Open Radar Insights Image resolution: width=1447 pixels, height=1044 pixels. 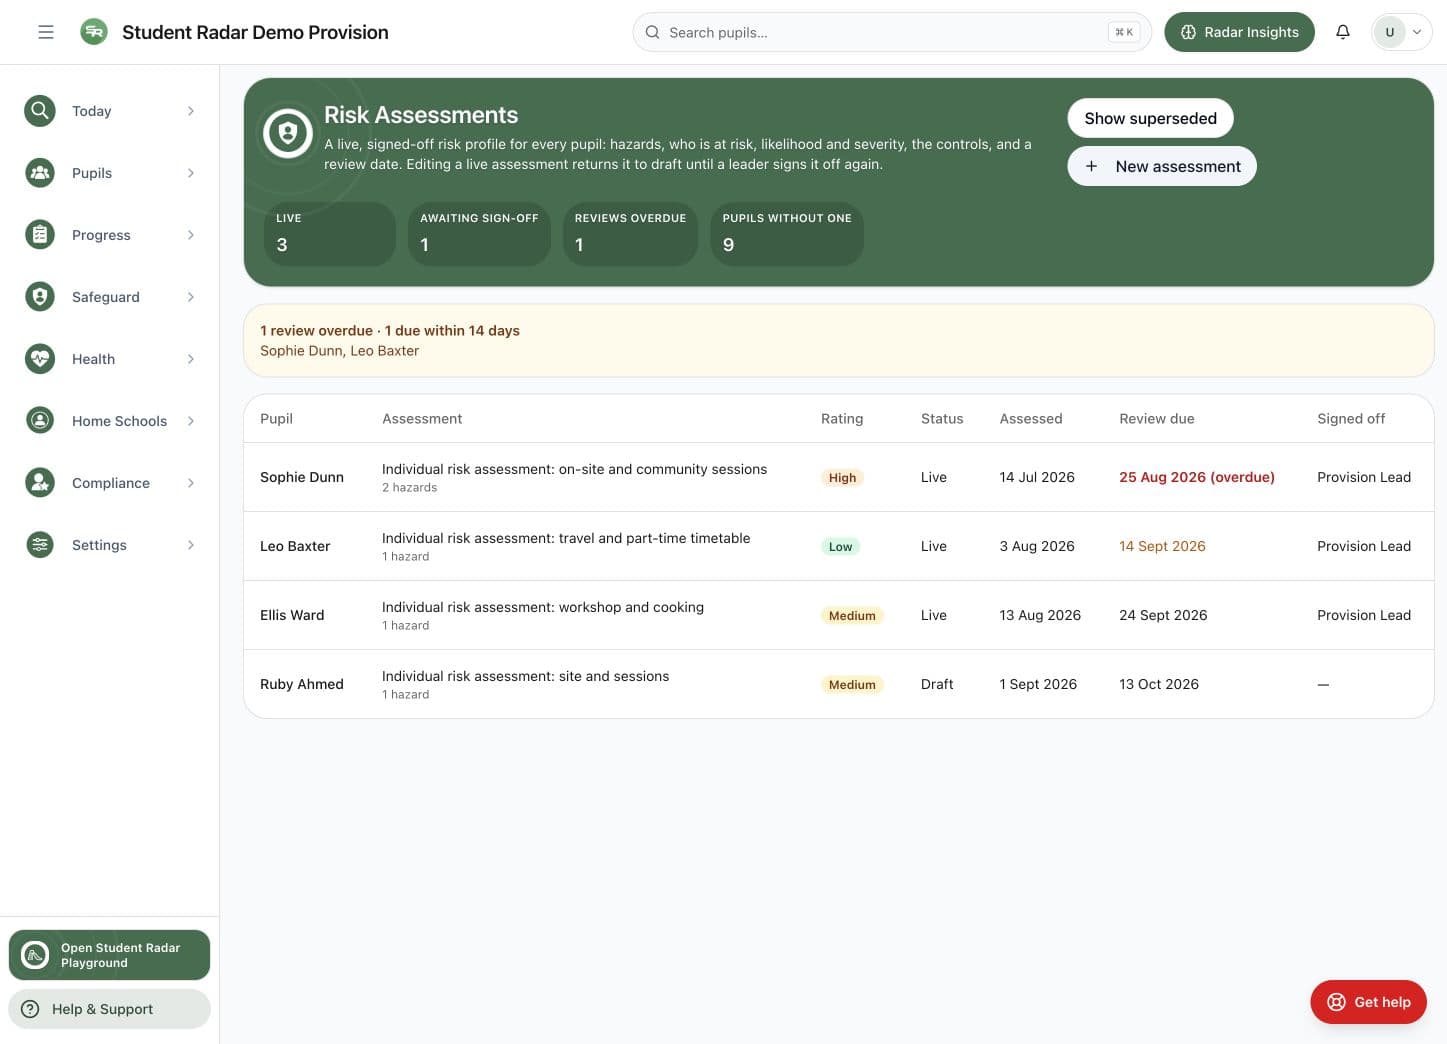coord(1239,32)
